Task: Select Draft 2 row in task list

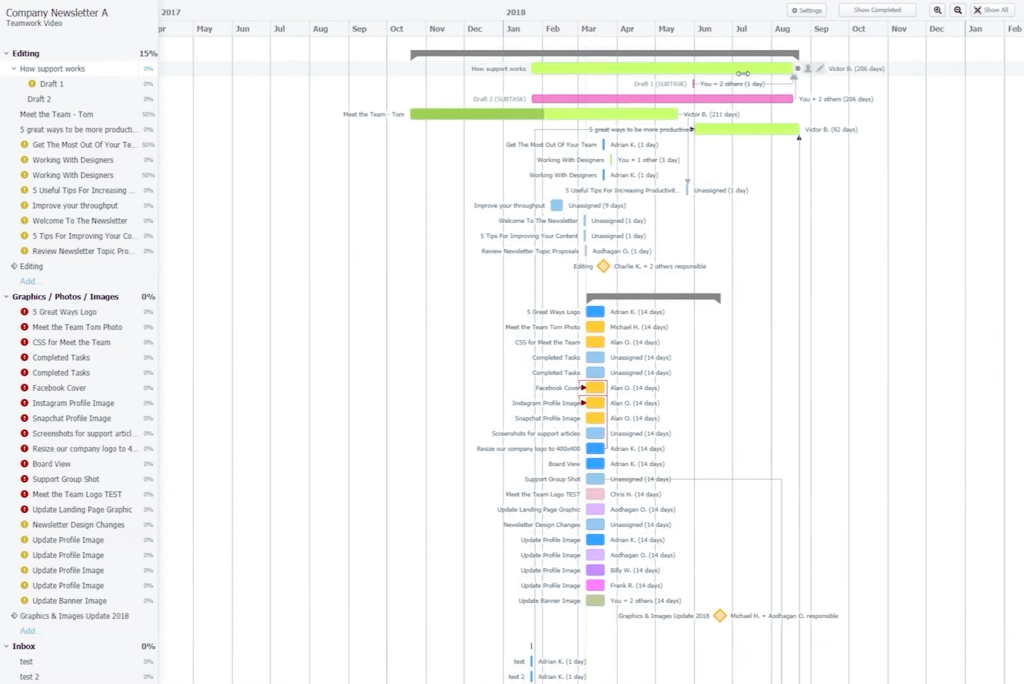Action: 78,99
